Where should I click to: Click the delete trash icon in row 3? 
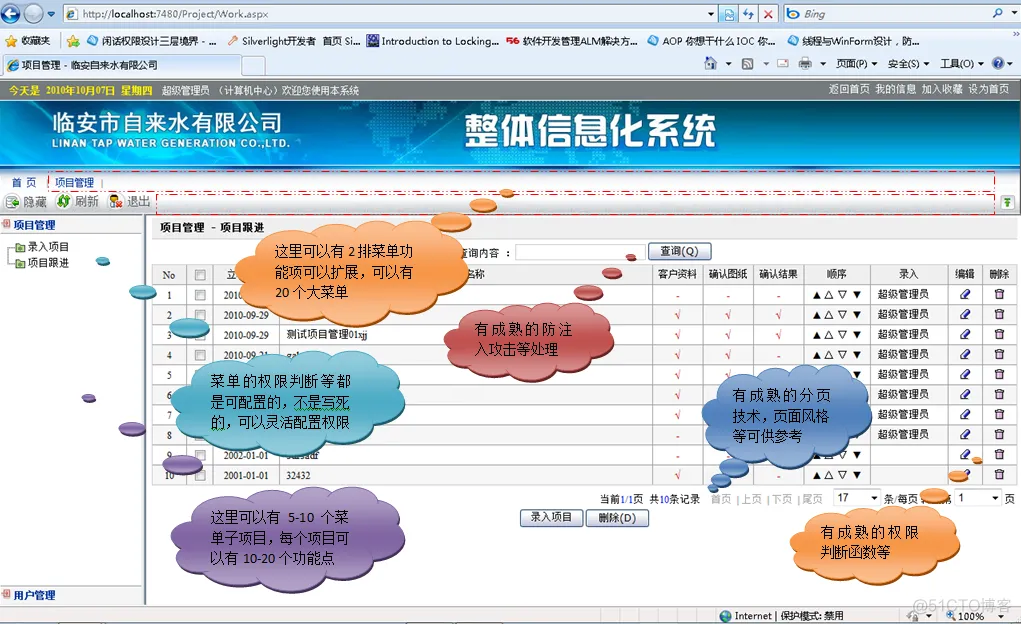(1000, 334)
